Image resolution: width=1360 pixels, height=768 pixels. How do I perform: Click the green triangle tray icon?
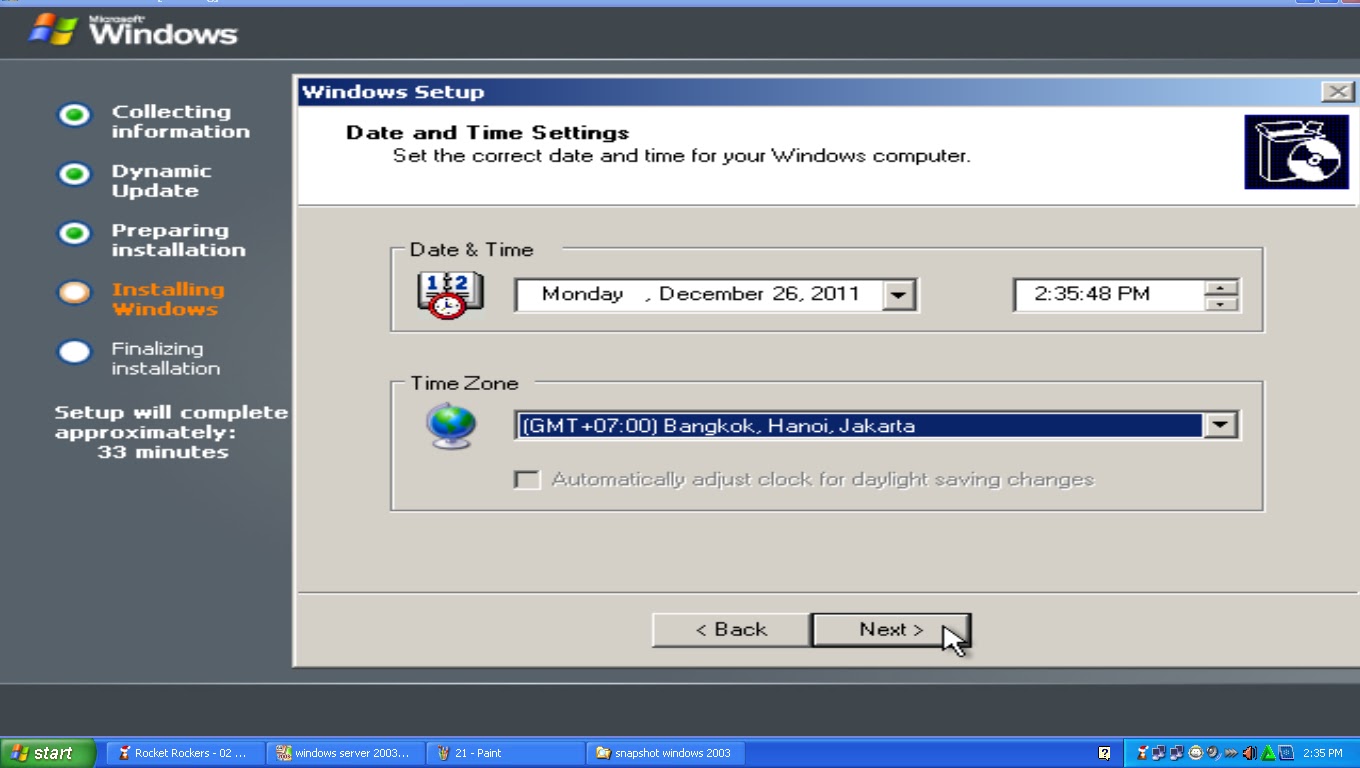coord(1268,753)
